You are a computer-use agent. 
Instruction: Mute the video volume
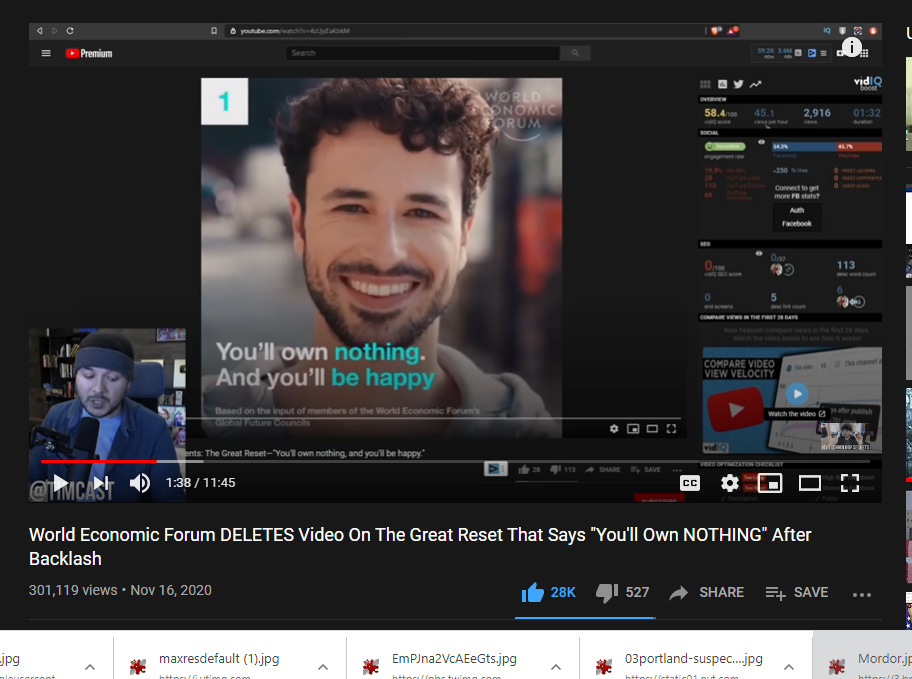point(140,483)
